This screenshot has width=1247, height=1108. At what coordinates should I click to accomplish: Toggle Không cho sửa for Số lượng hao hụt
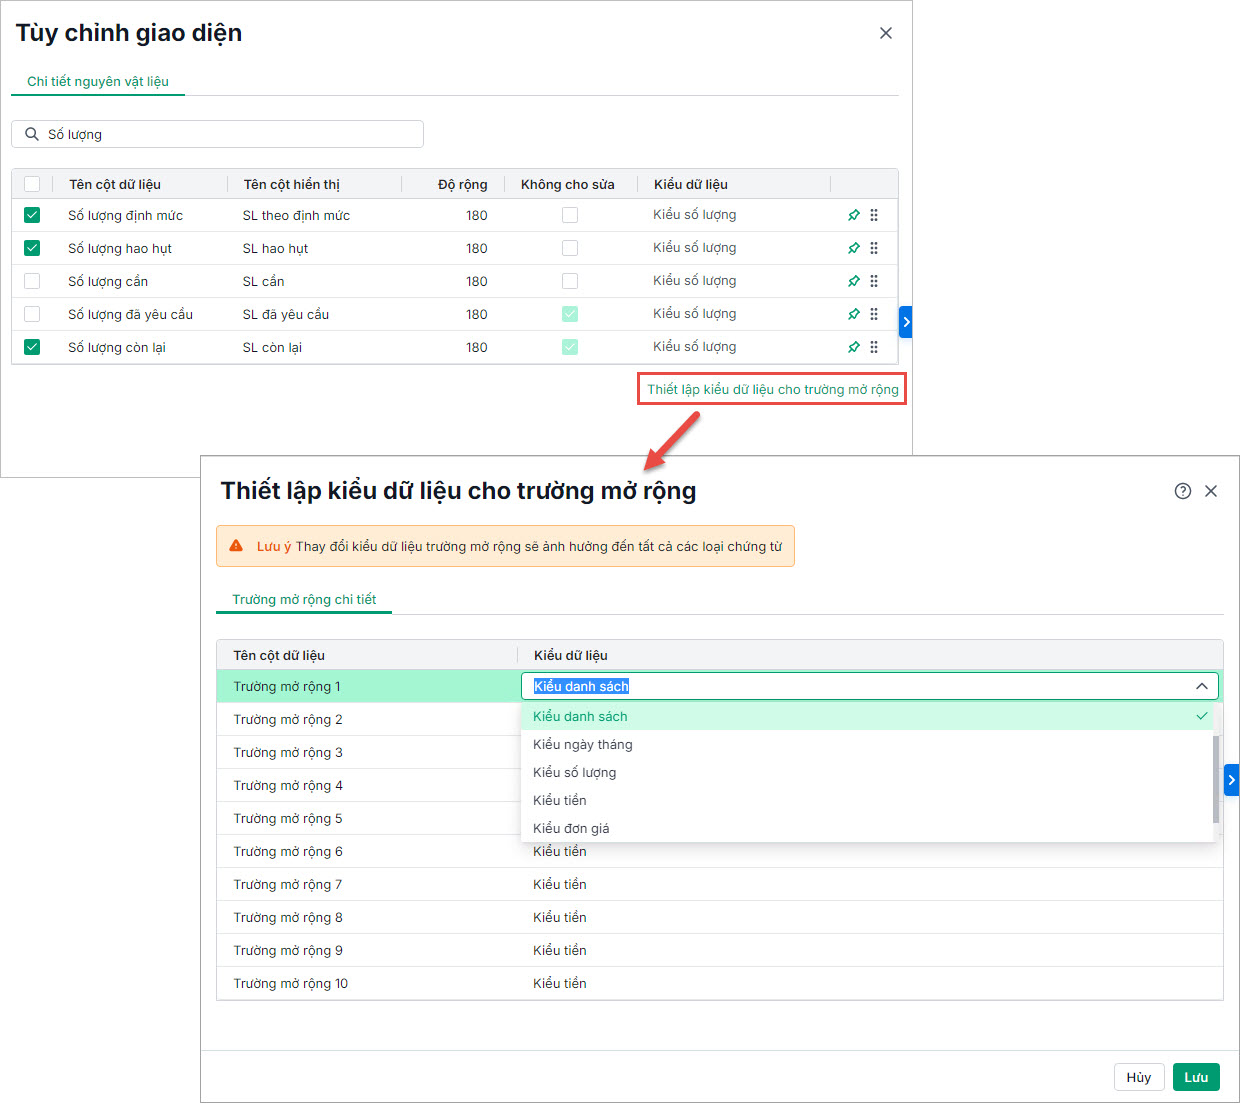[x=570, y=248]
